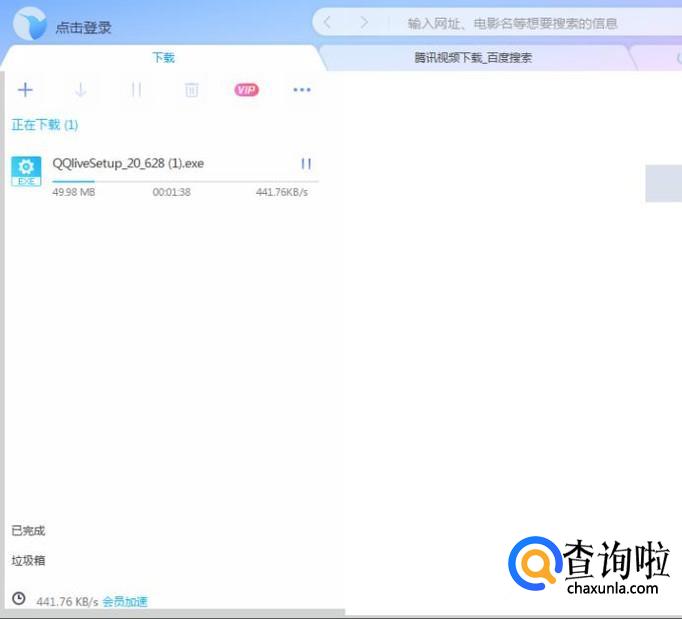
Task: Open the VIP badge
Action: point(246,90)
